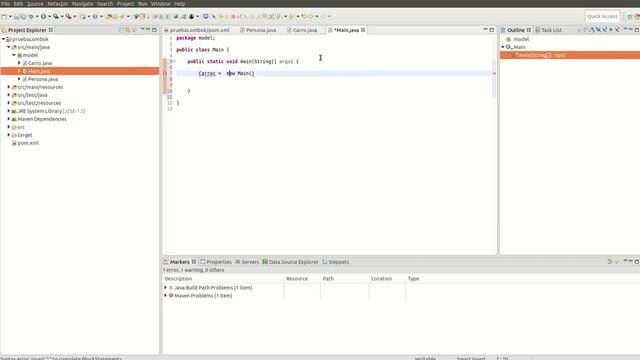The image size is (640, 360).
Task: Click the green Run toolbar button
Action: [43, 16]
